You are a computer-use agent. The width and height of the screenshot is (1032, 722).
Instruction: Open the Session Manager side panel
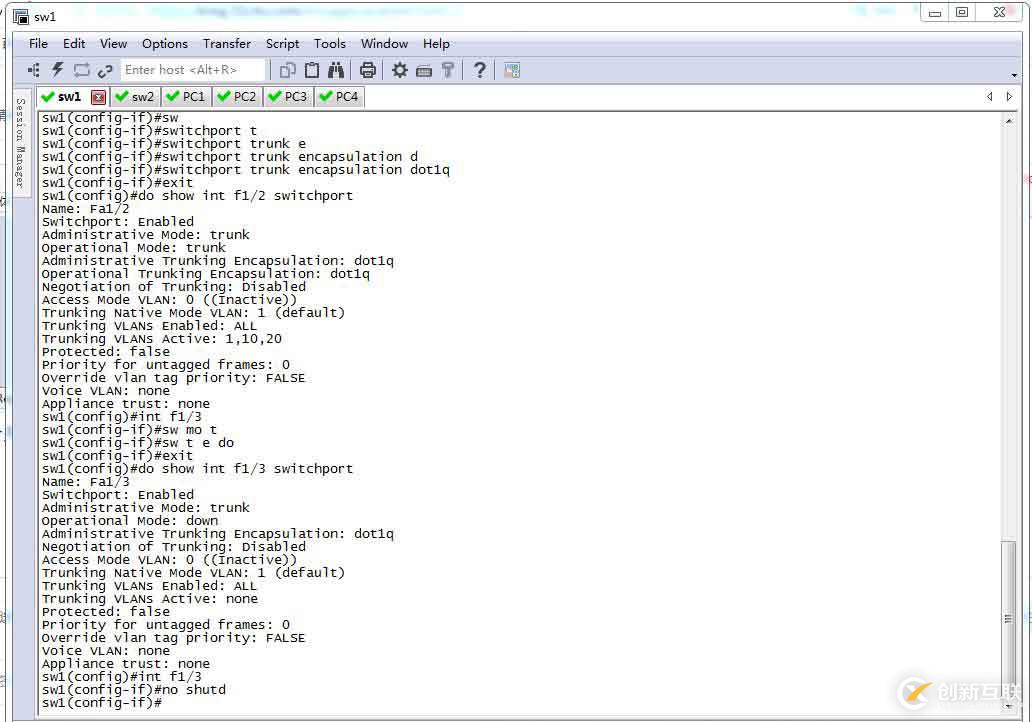[x=21, y=143]
